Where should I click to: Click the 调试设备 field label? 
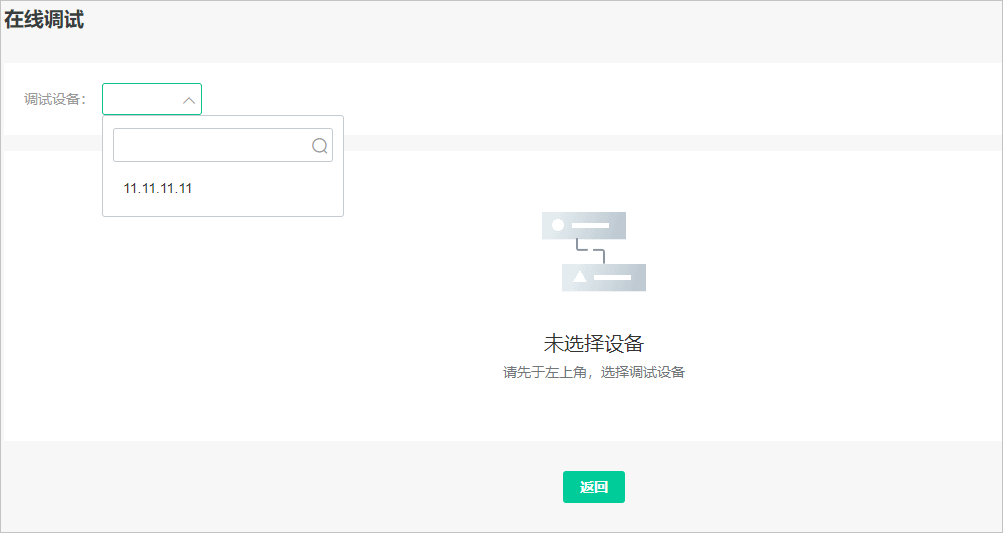pos(55,100)
